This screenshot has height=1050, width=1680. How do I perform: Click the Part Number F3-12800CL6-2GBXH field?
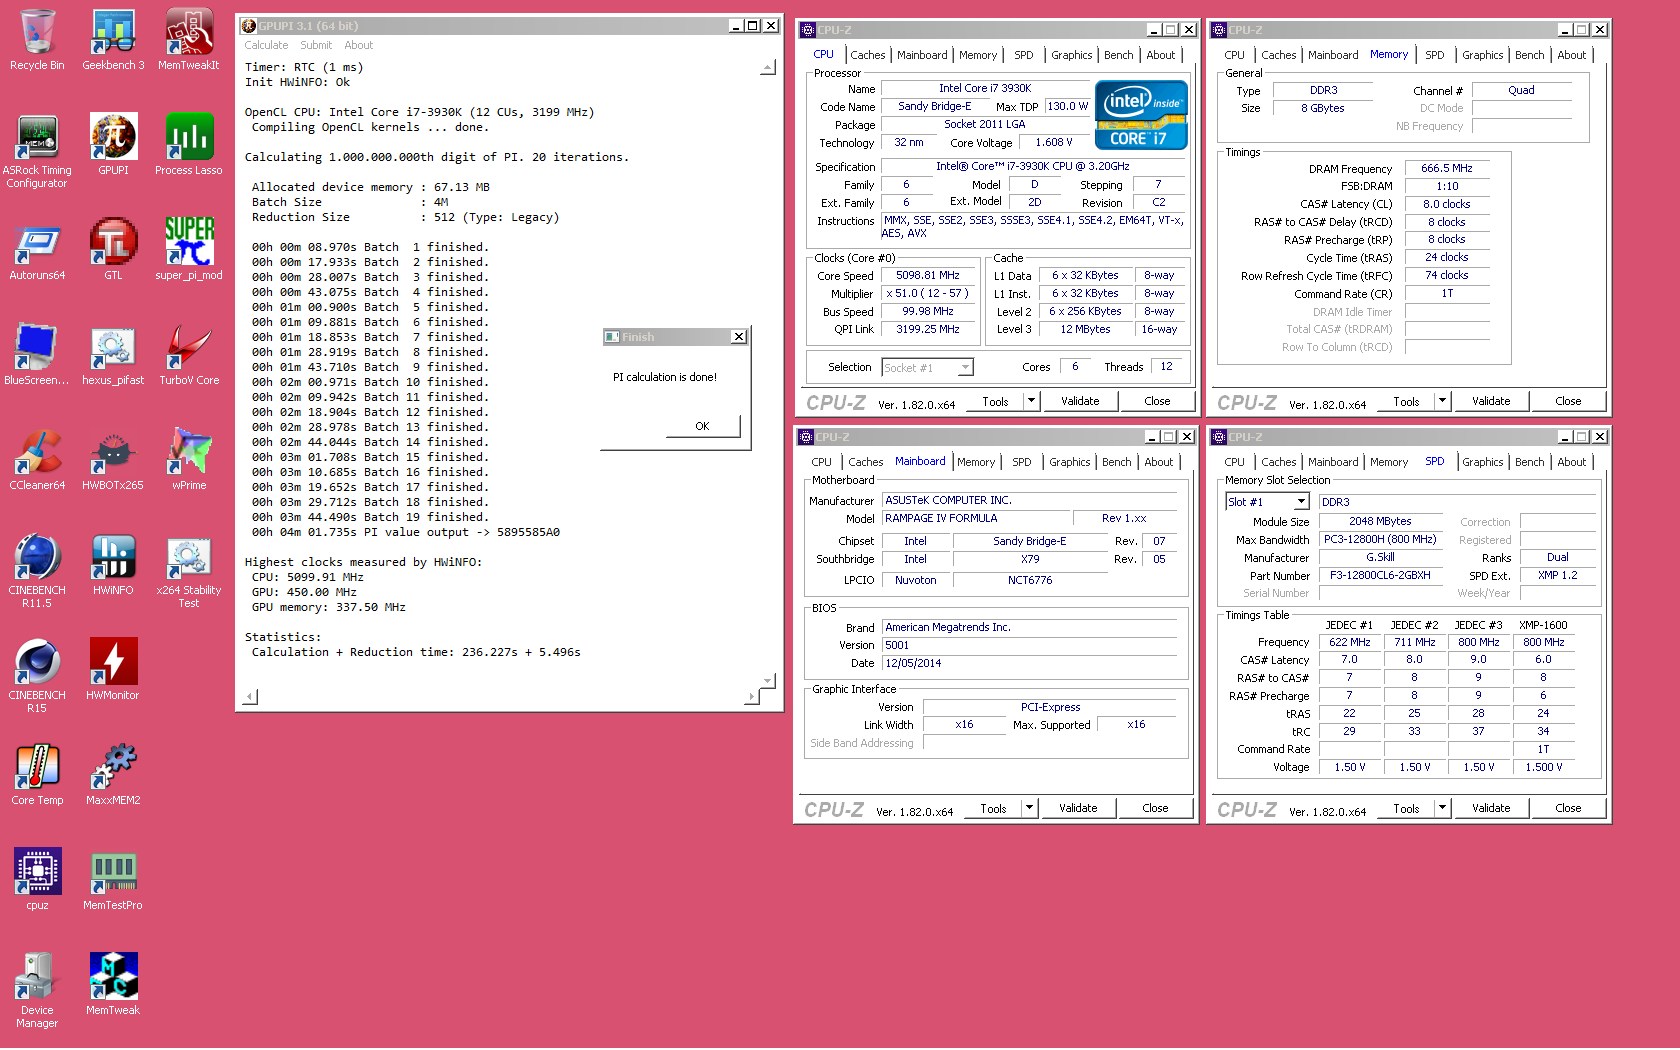(1381, 576)
